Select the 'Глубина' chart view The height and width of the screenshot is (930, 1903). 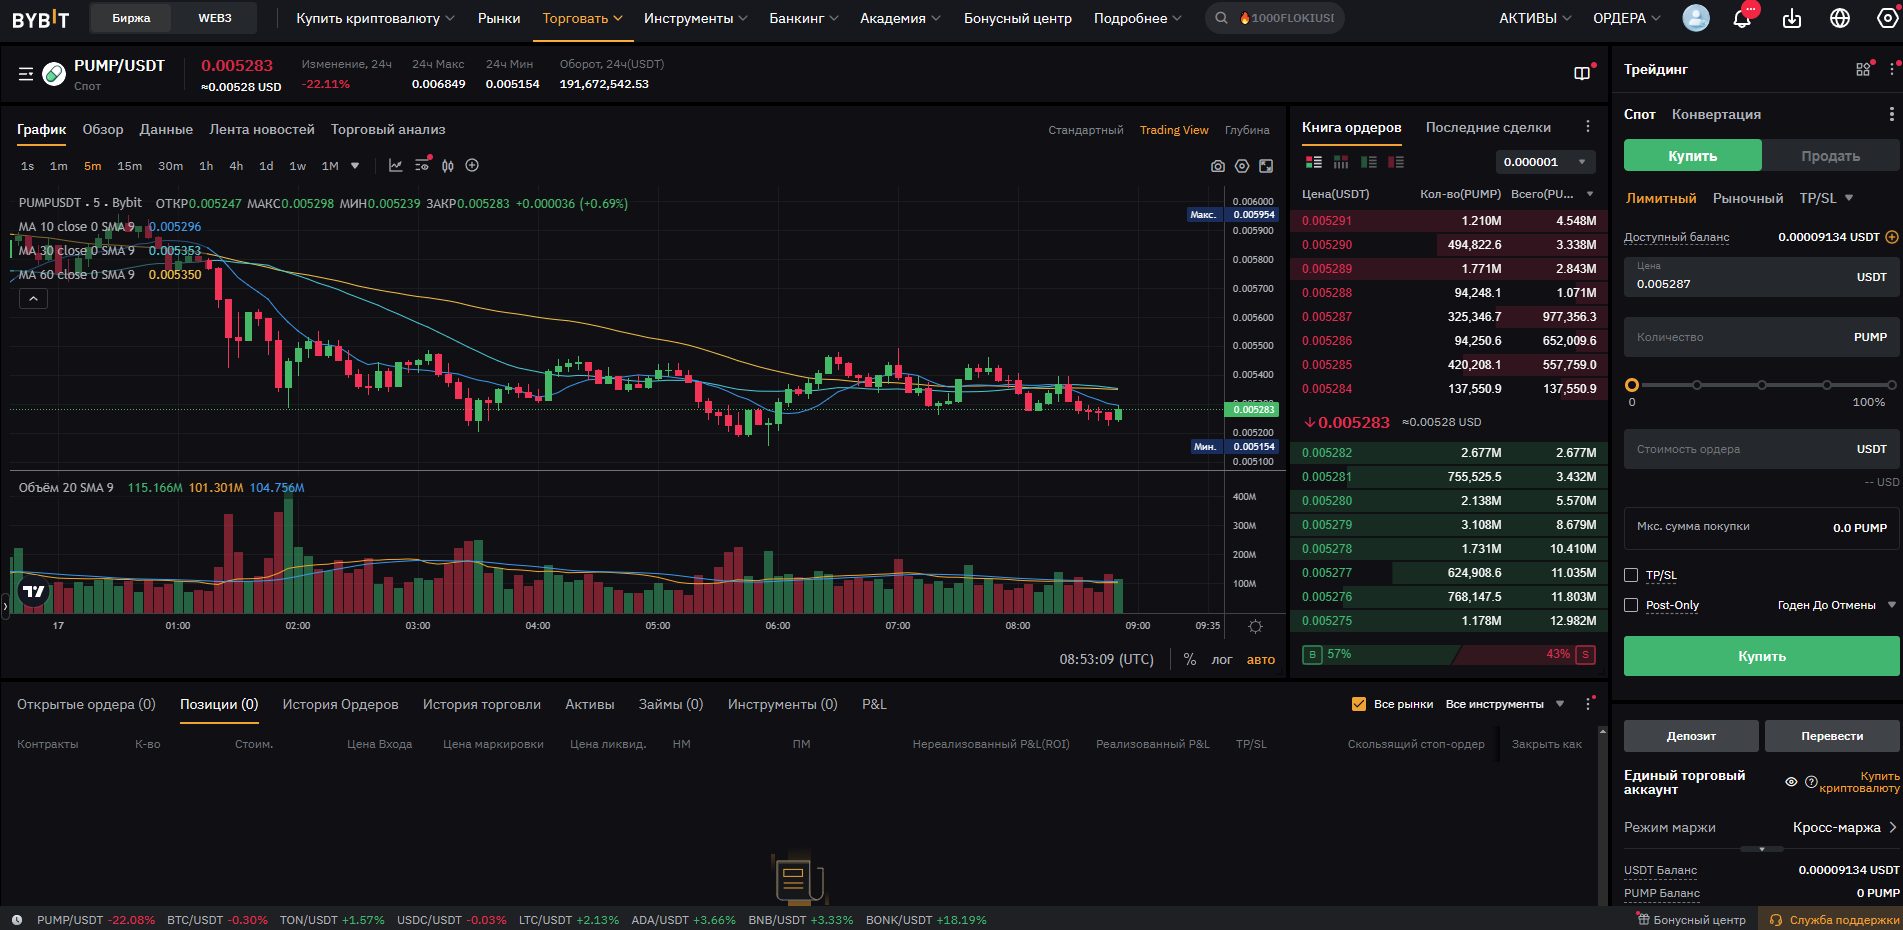1247,130
